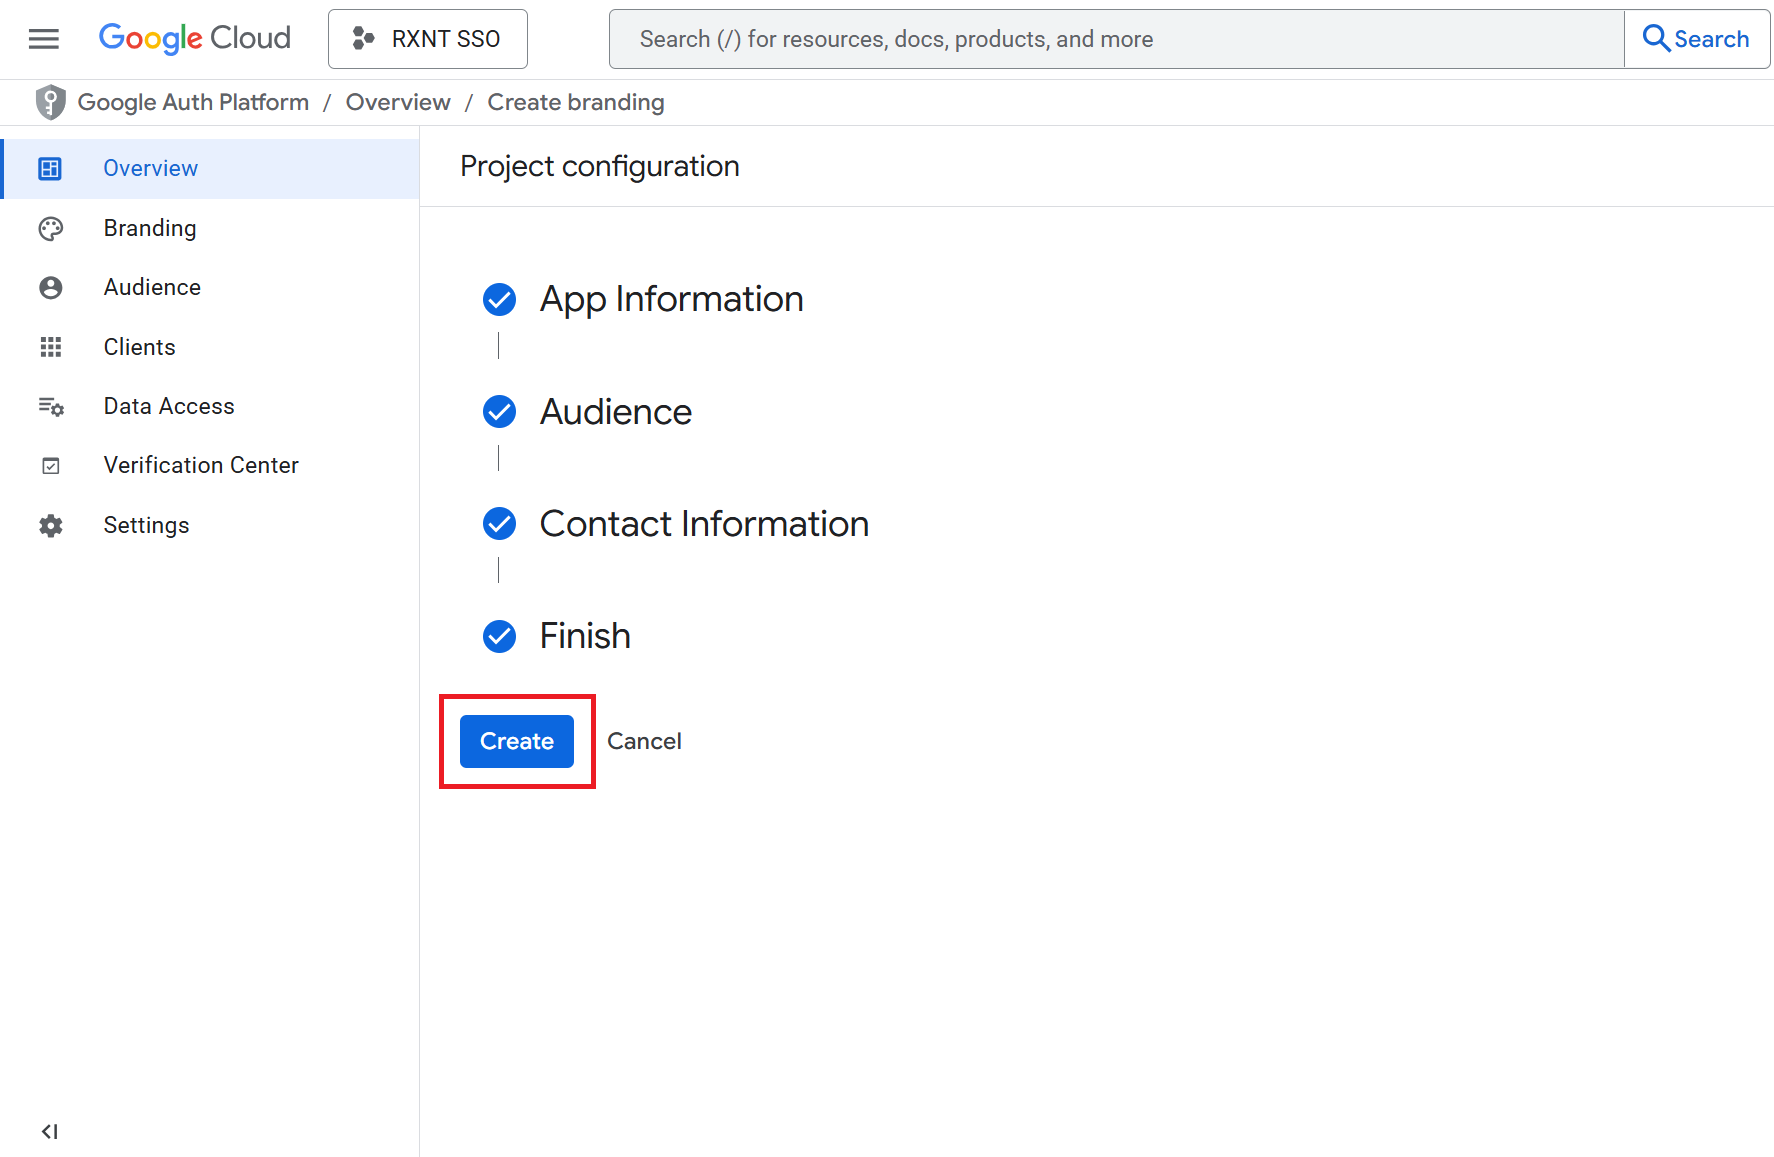Select the Clients grid icon

pyautogui.click(x=50, y=347)
